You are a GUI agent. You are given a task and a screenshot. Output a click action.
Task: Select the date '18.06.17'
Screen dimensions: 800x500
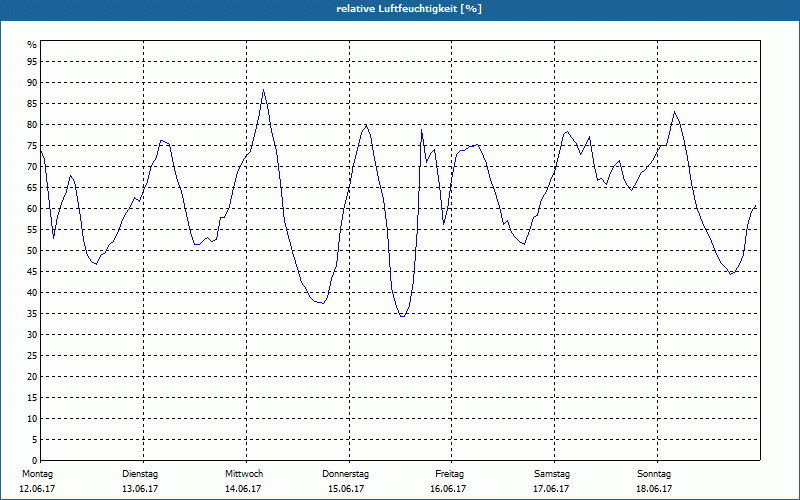point(654,489)
